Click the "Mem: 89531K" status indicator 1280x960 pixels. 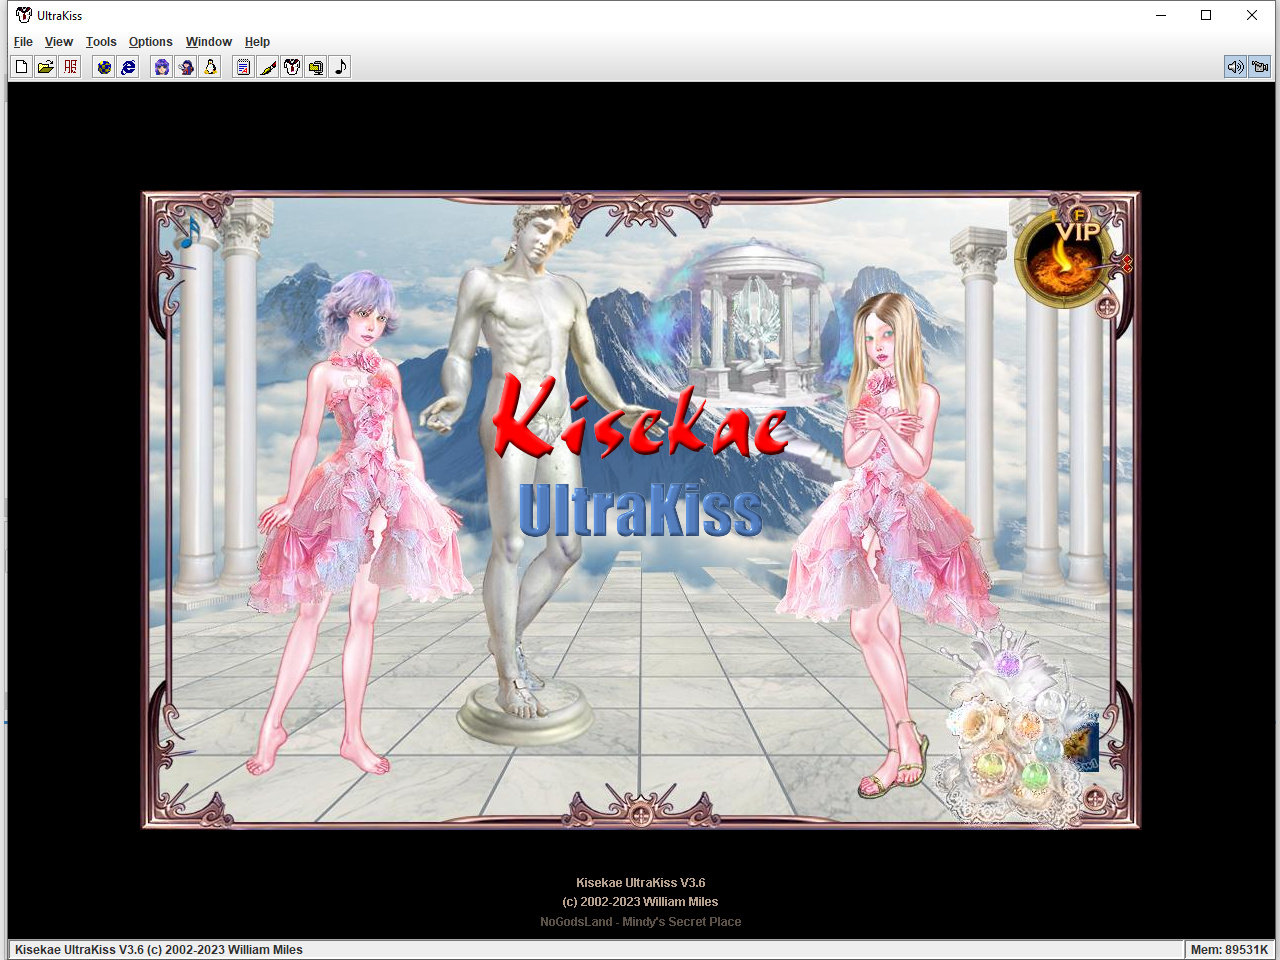(x=1229, y=950)
